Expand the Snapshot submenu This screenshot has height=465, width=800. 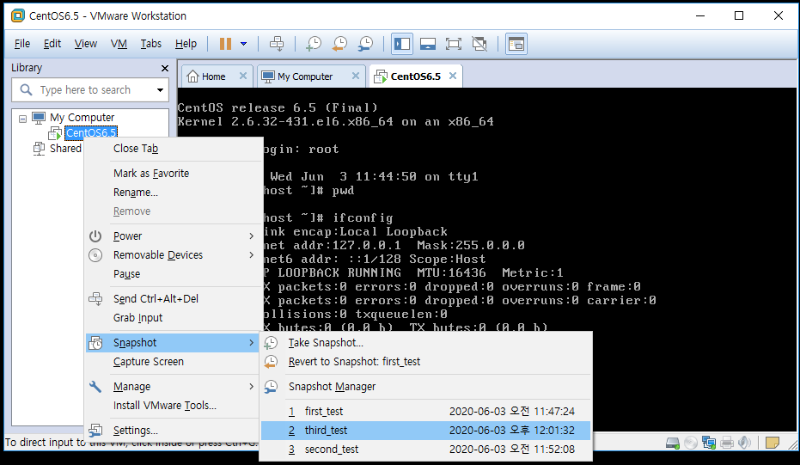coord(173,343)
